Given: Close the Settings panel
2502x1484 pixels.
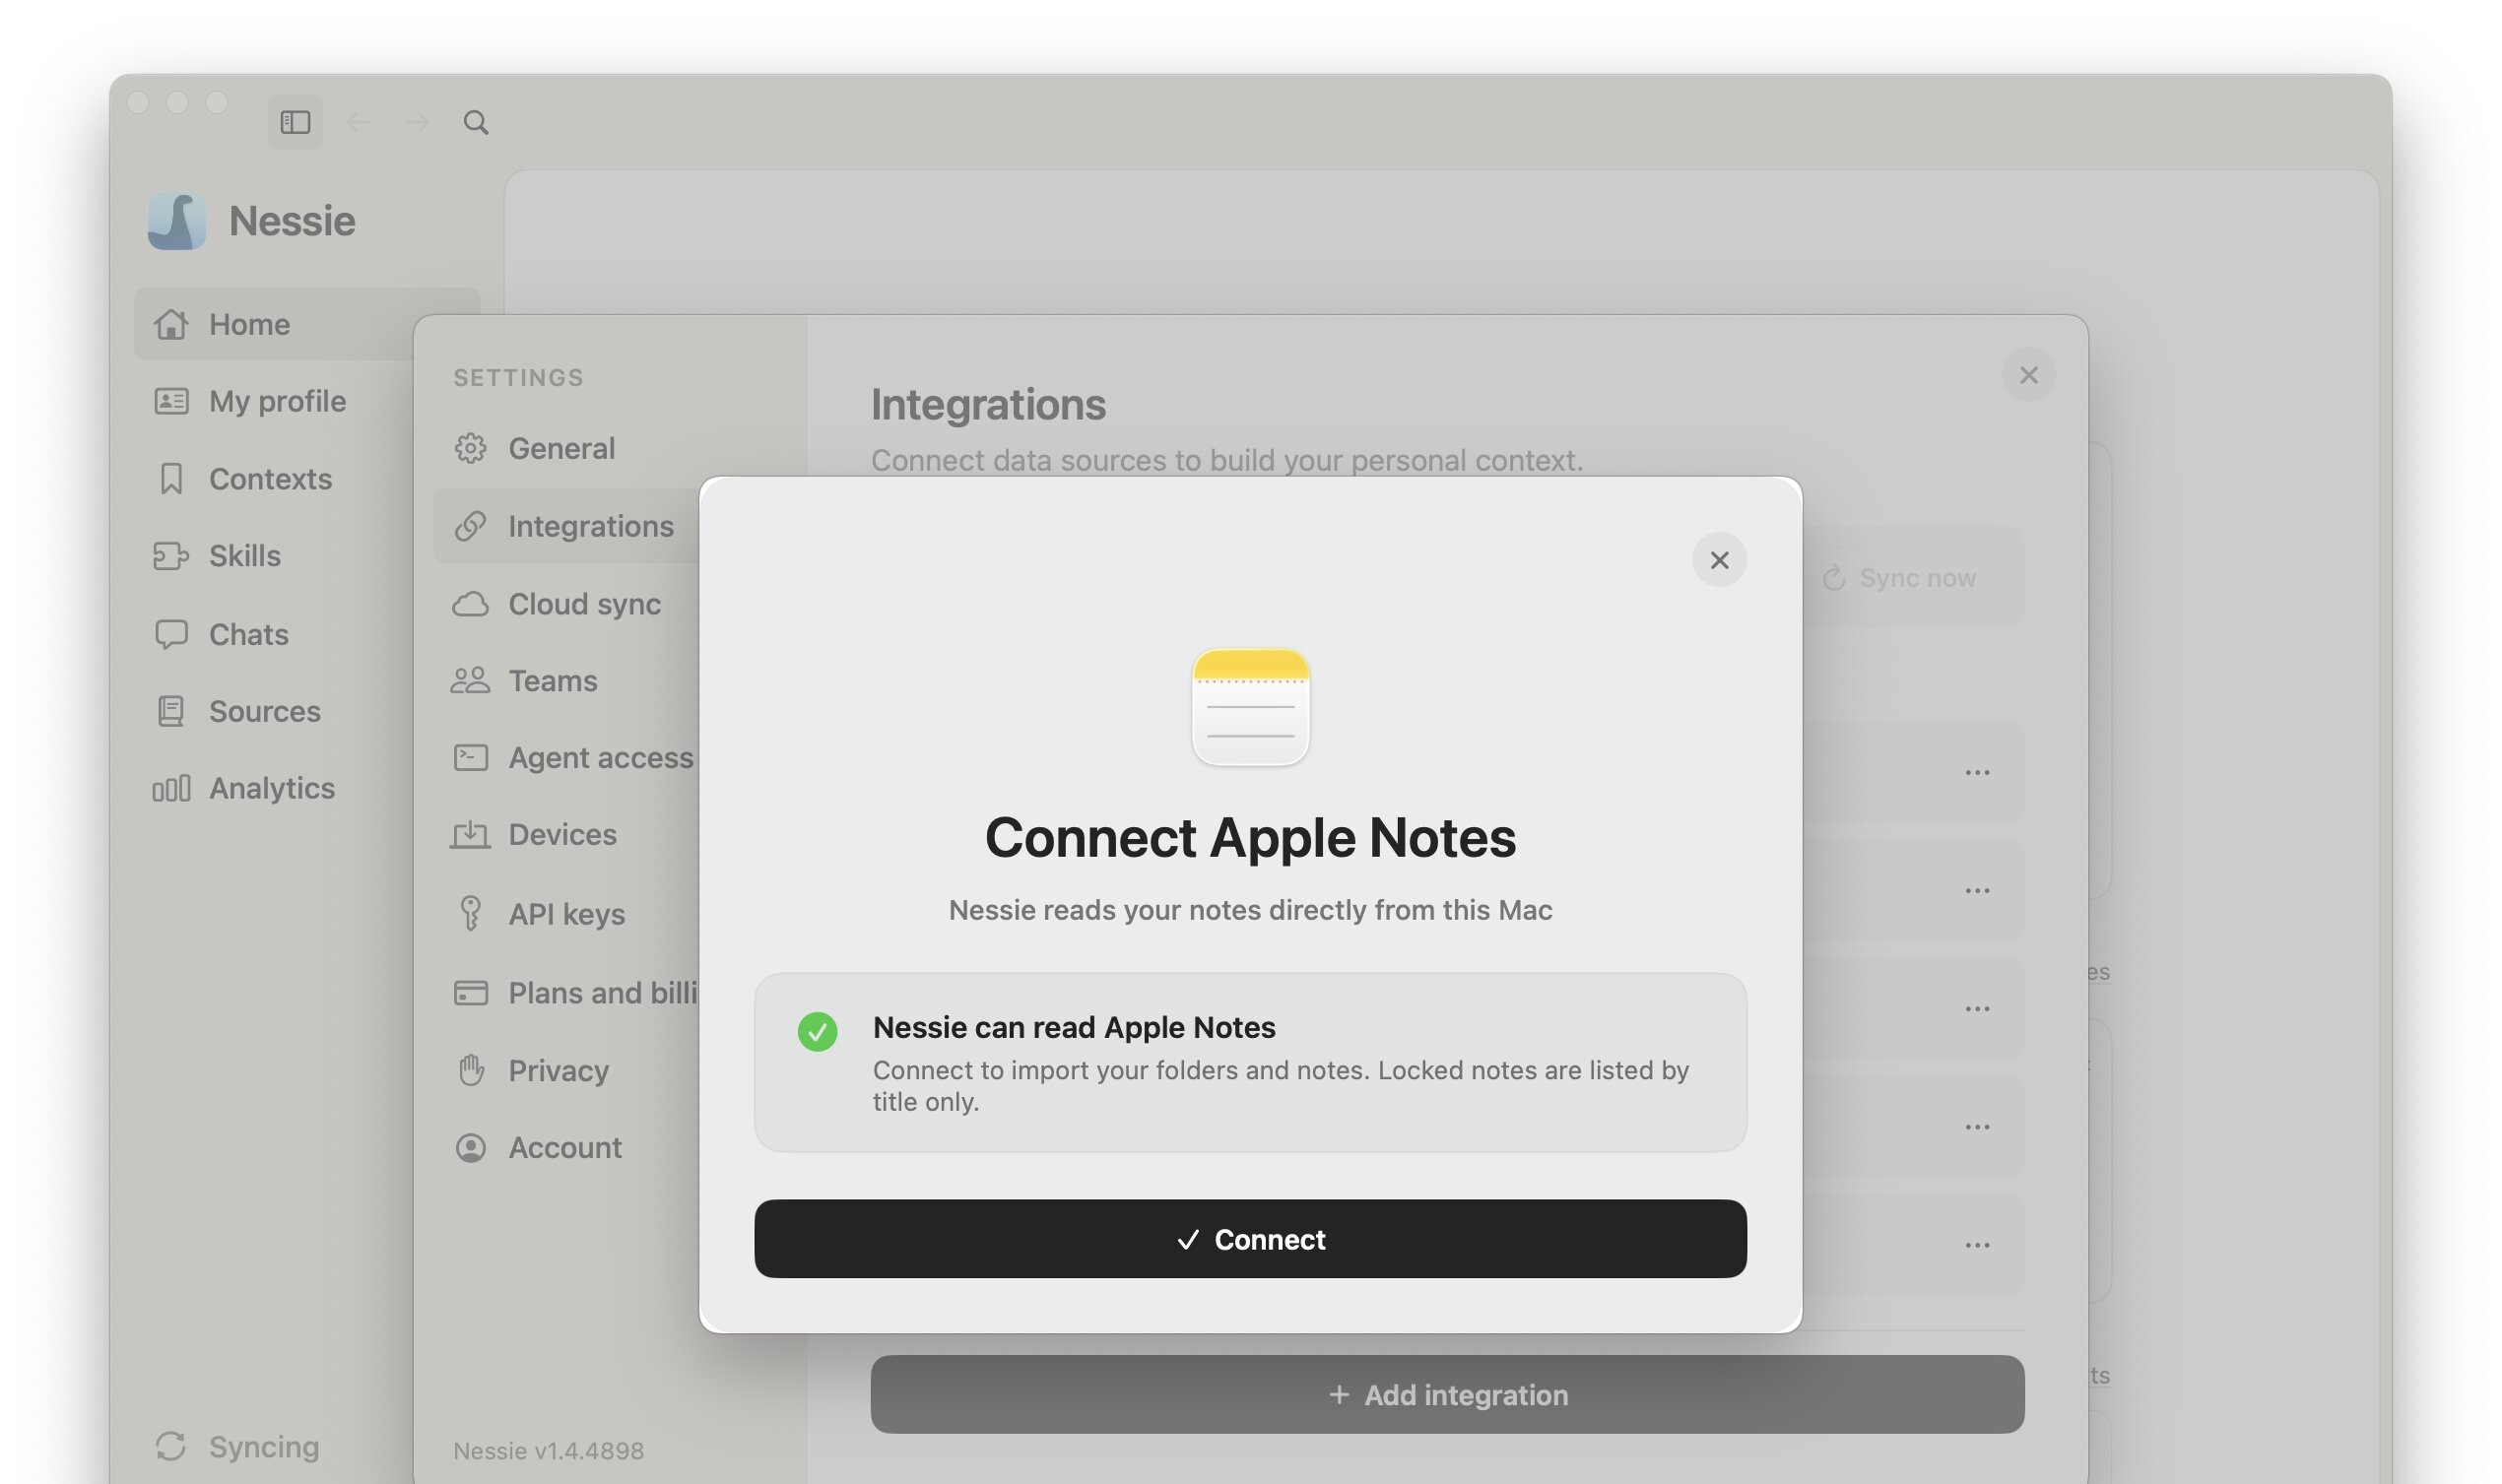Looking at the screenshot, I should (x=2028, y=375).
